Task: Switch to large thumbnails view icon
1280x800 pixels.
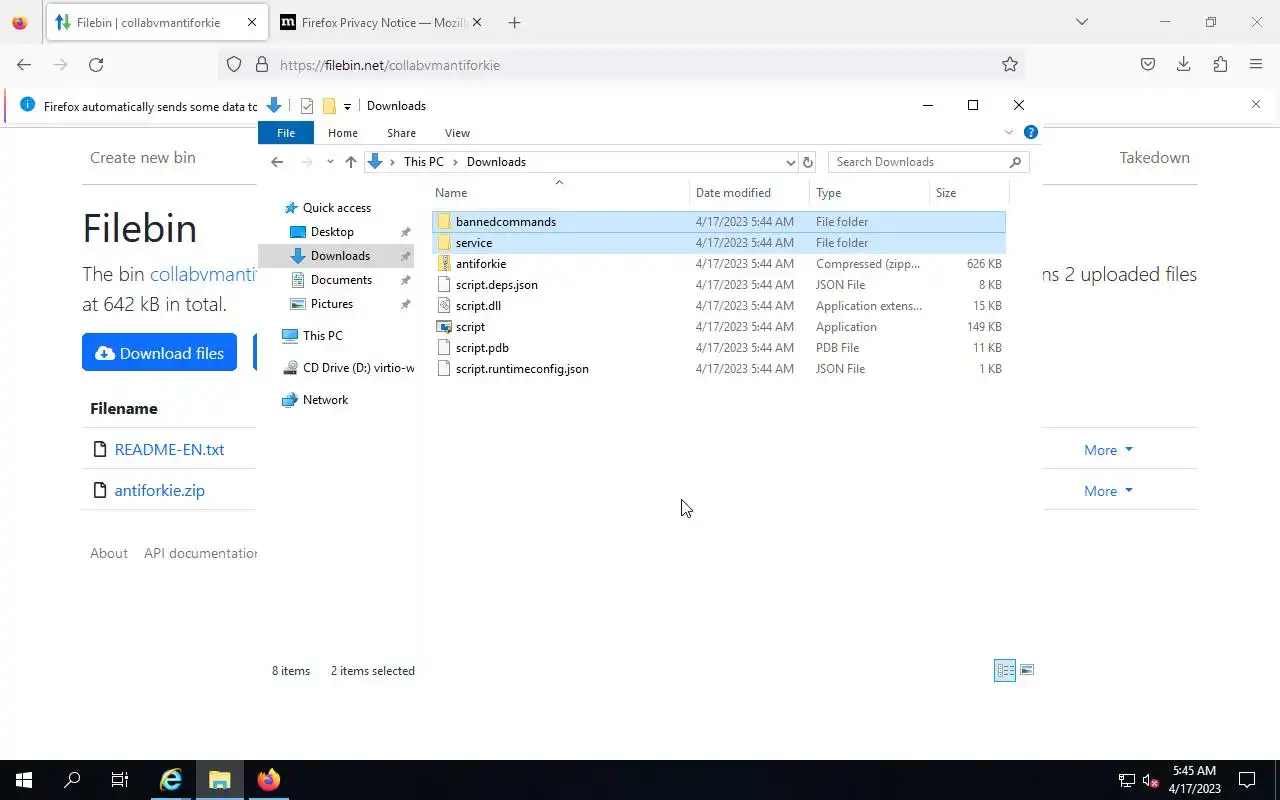Action: point(1027,671)
